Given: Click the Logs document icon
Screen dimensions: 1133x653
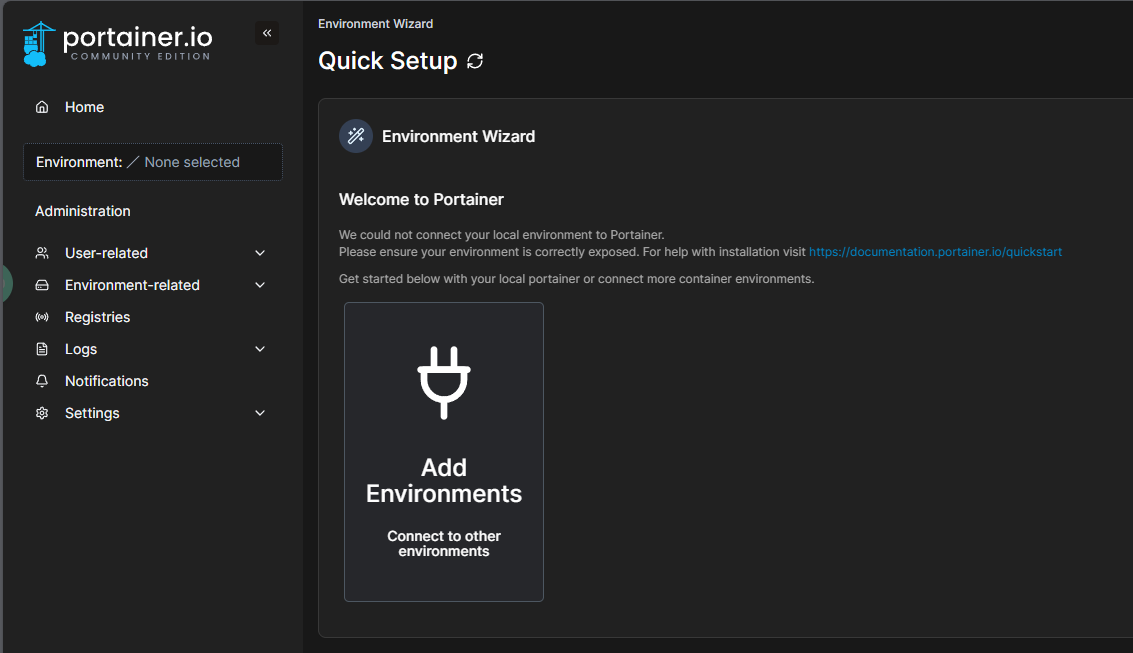Looking at the screenshot, I should (42, 349).
